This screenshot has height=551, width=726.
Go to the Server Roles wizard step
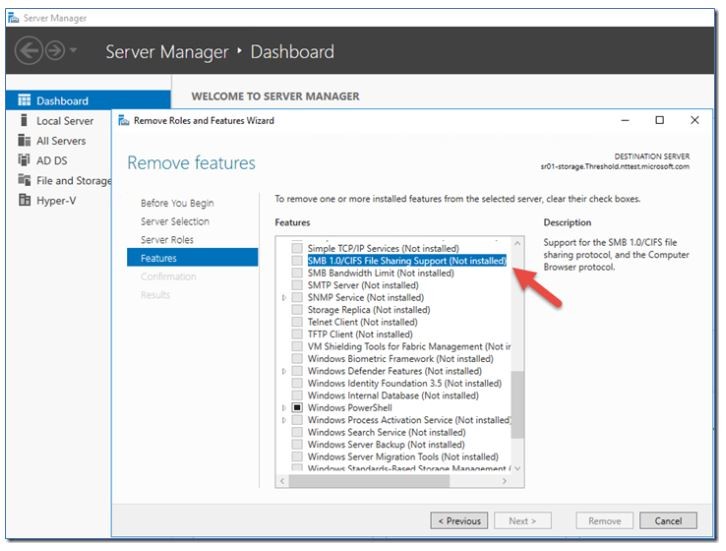click(x=167, y=240)
